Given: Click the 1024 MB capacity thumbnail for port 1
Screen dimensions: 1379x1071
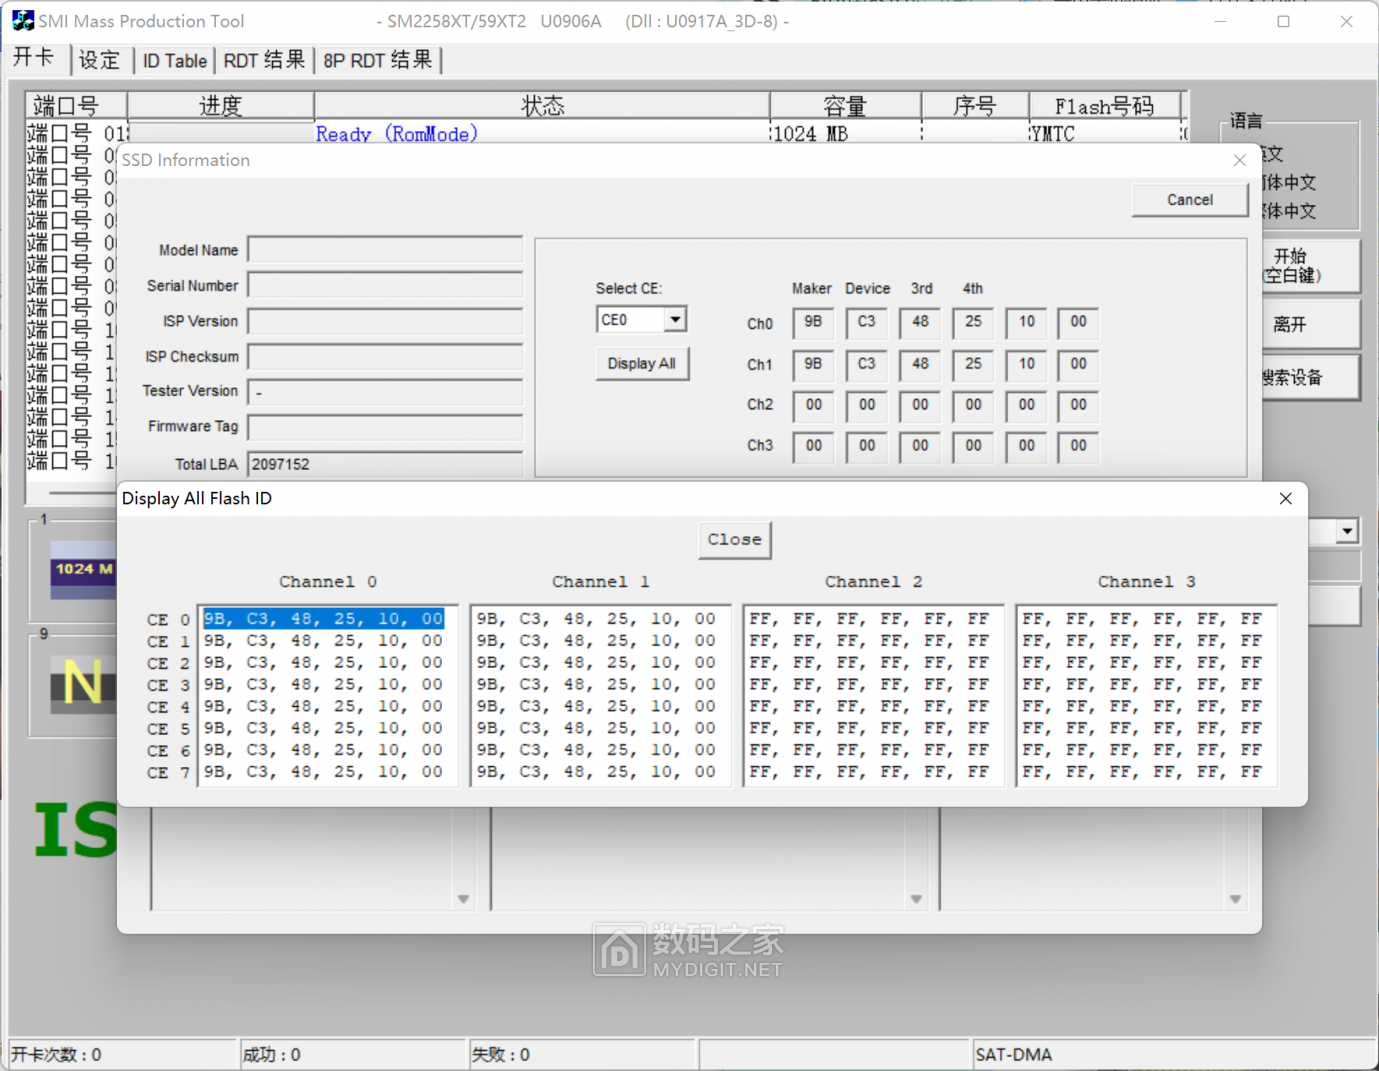Looking at the screenshot, I should click(x=84, y=569).
